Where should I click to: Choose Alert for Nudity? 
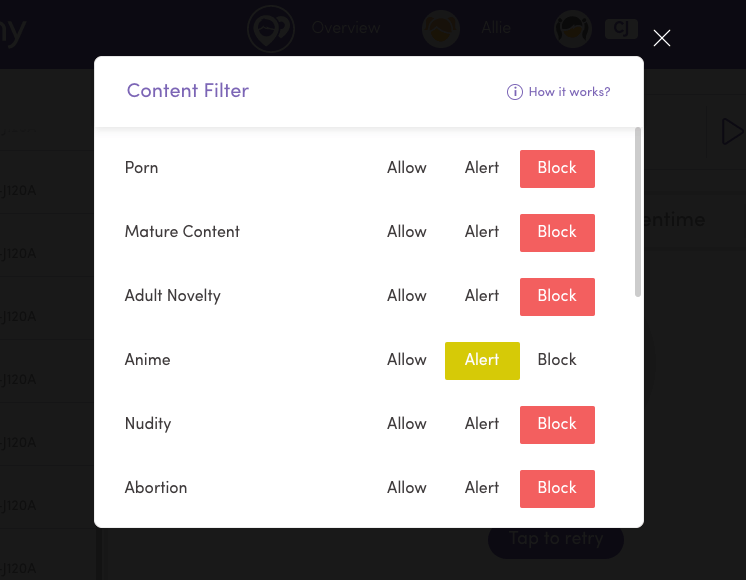482,424
